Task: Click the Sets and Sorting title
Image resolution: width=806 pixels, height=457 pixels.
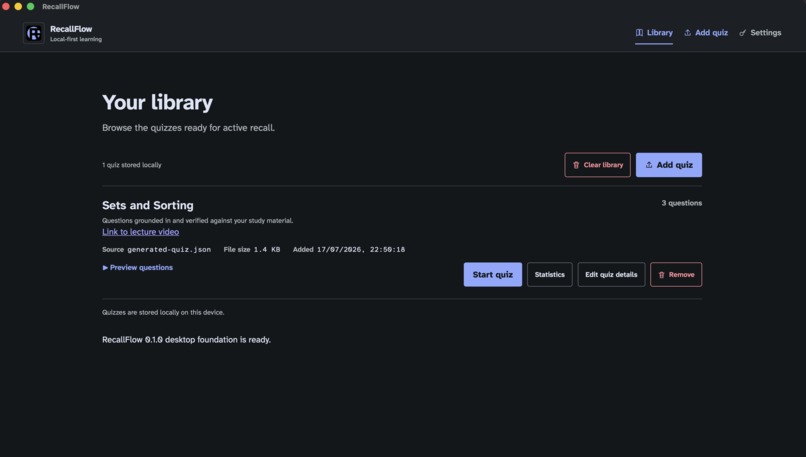Action: (148, 205)
